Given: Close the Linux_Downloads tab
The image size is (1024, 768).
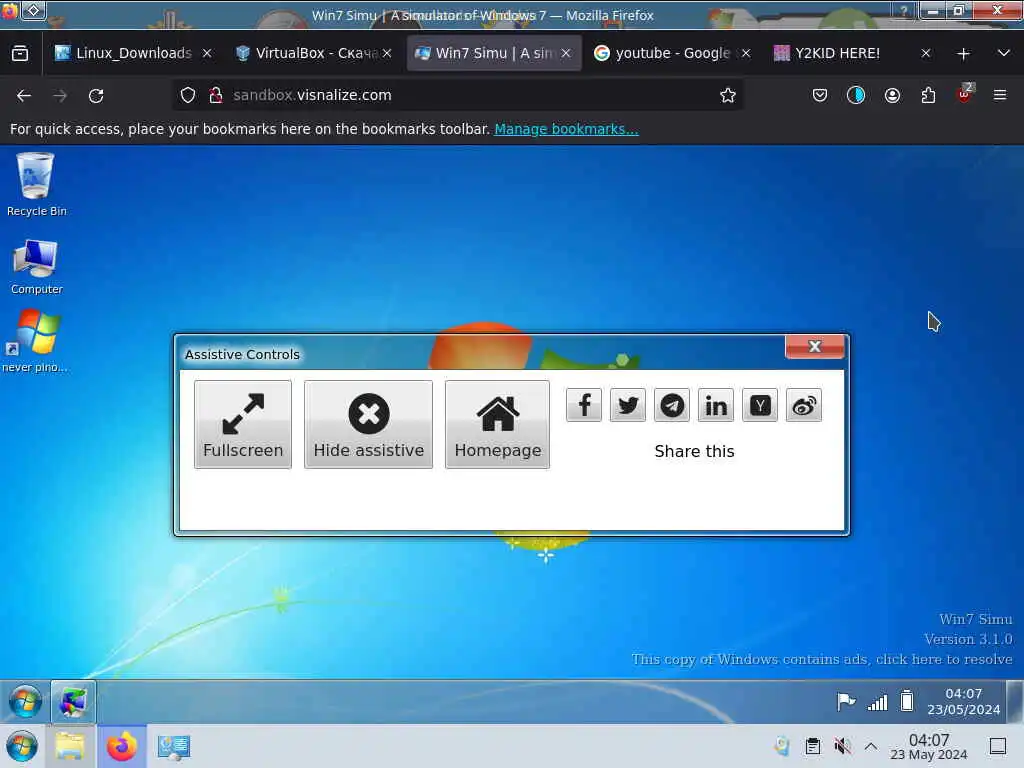Looking at the screenshot, I should pyautogui.click(x=206, y=53).
